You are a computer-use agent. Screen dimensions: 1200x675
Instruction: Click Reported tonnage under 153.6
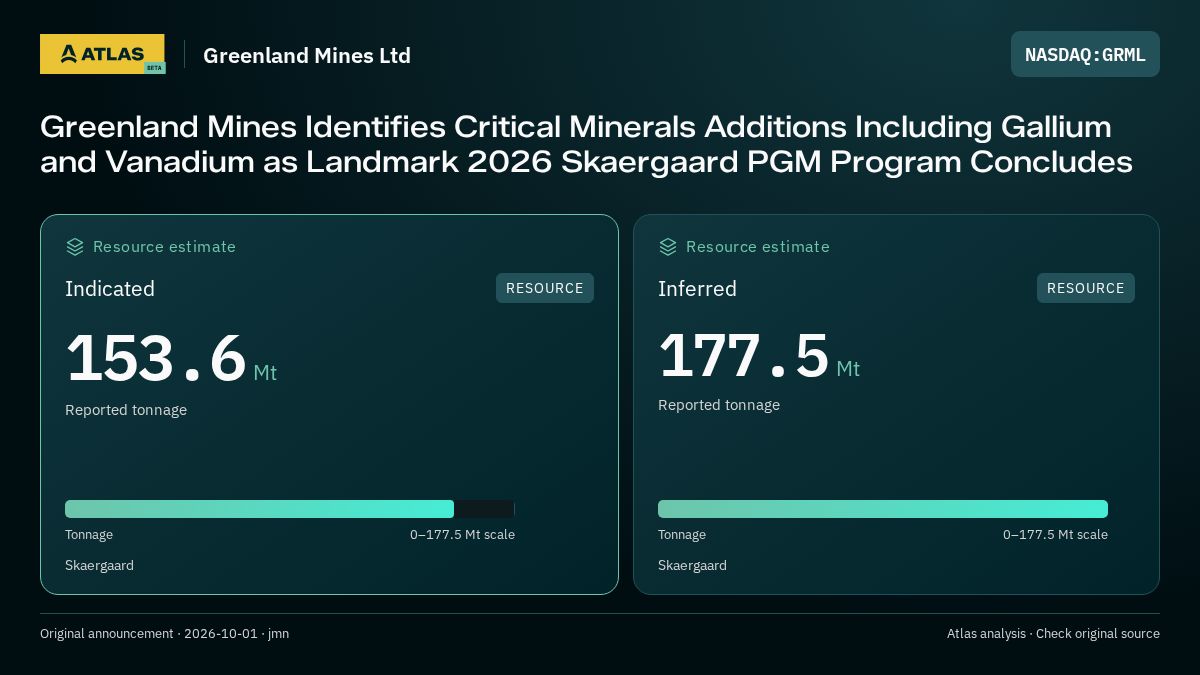tap(126, 410)
